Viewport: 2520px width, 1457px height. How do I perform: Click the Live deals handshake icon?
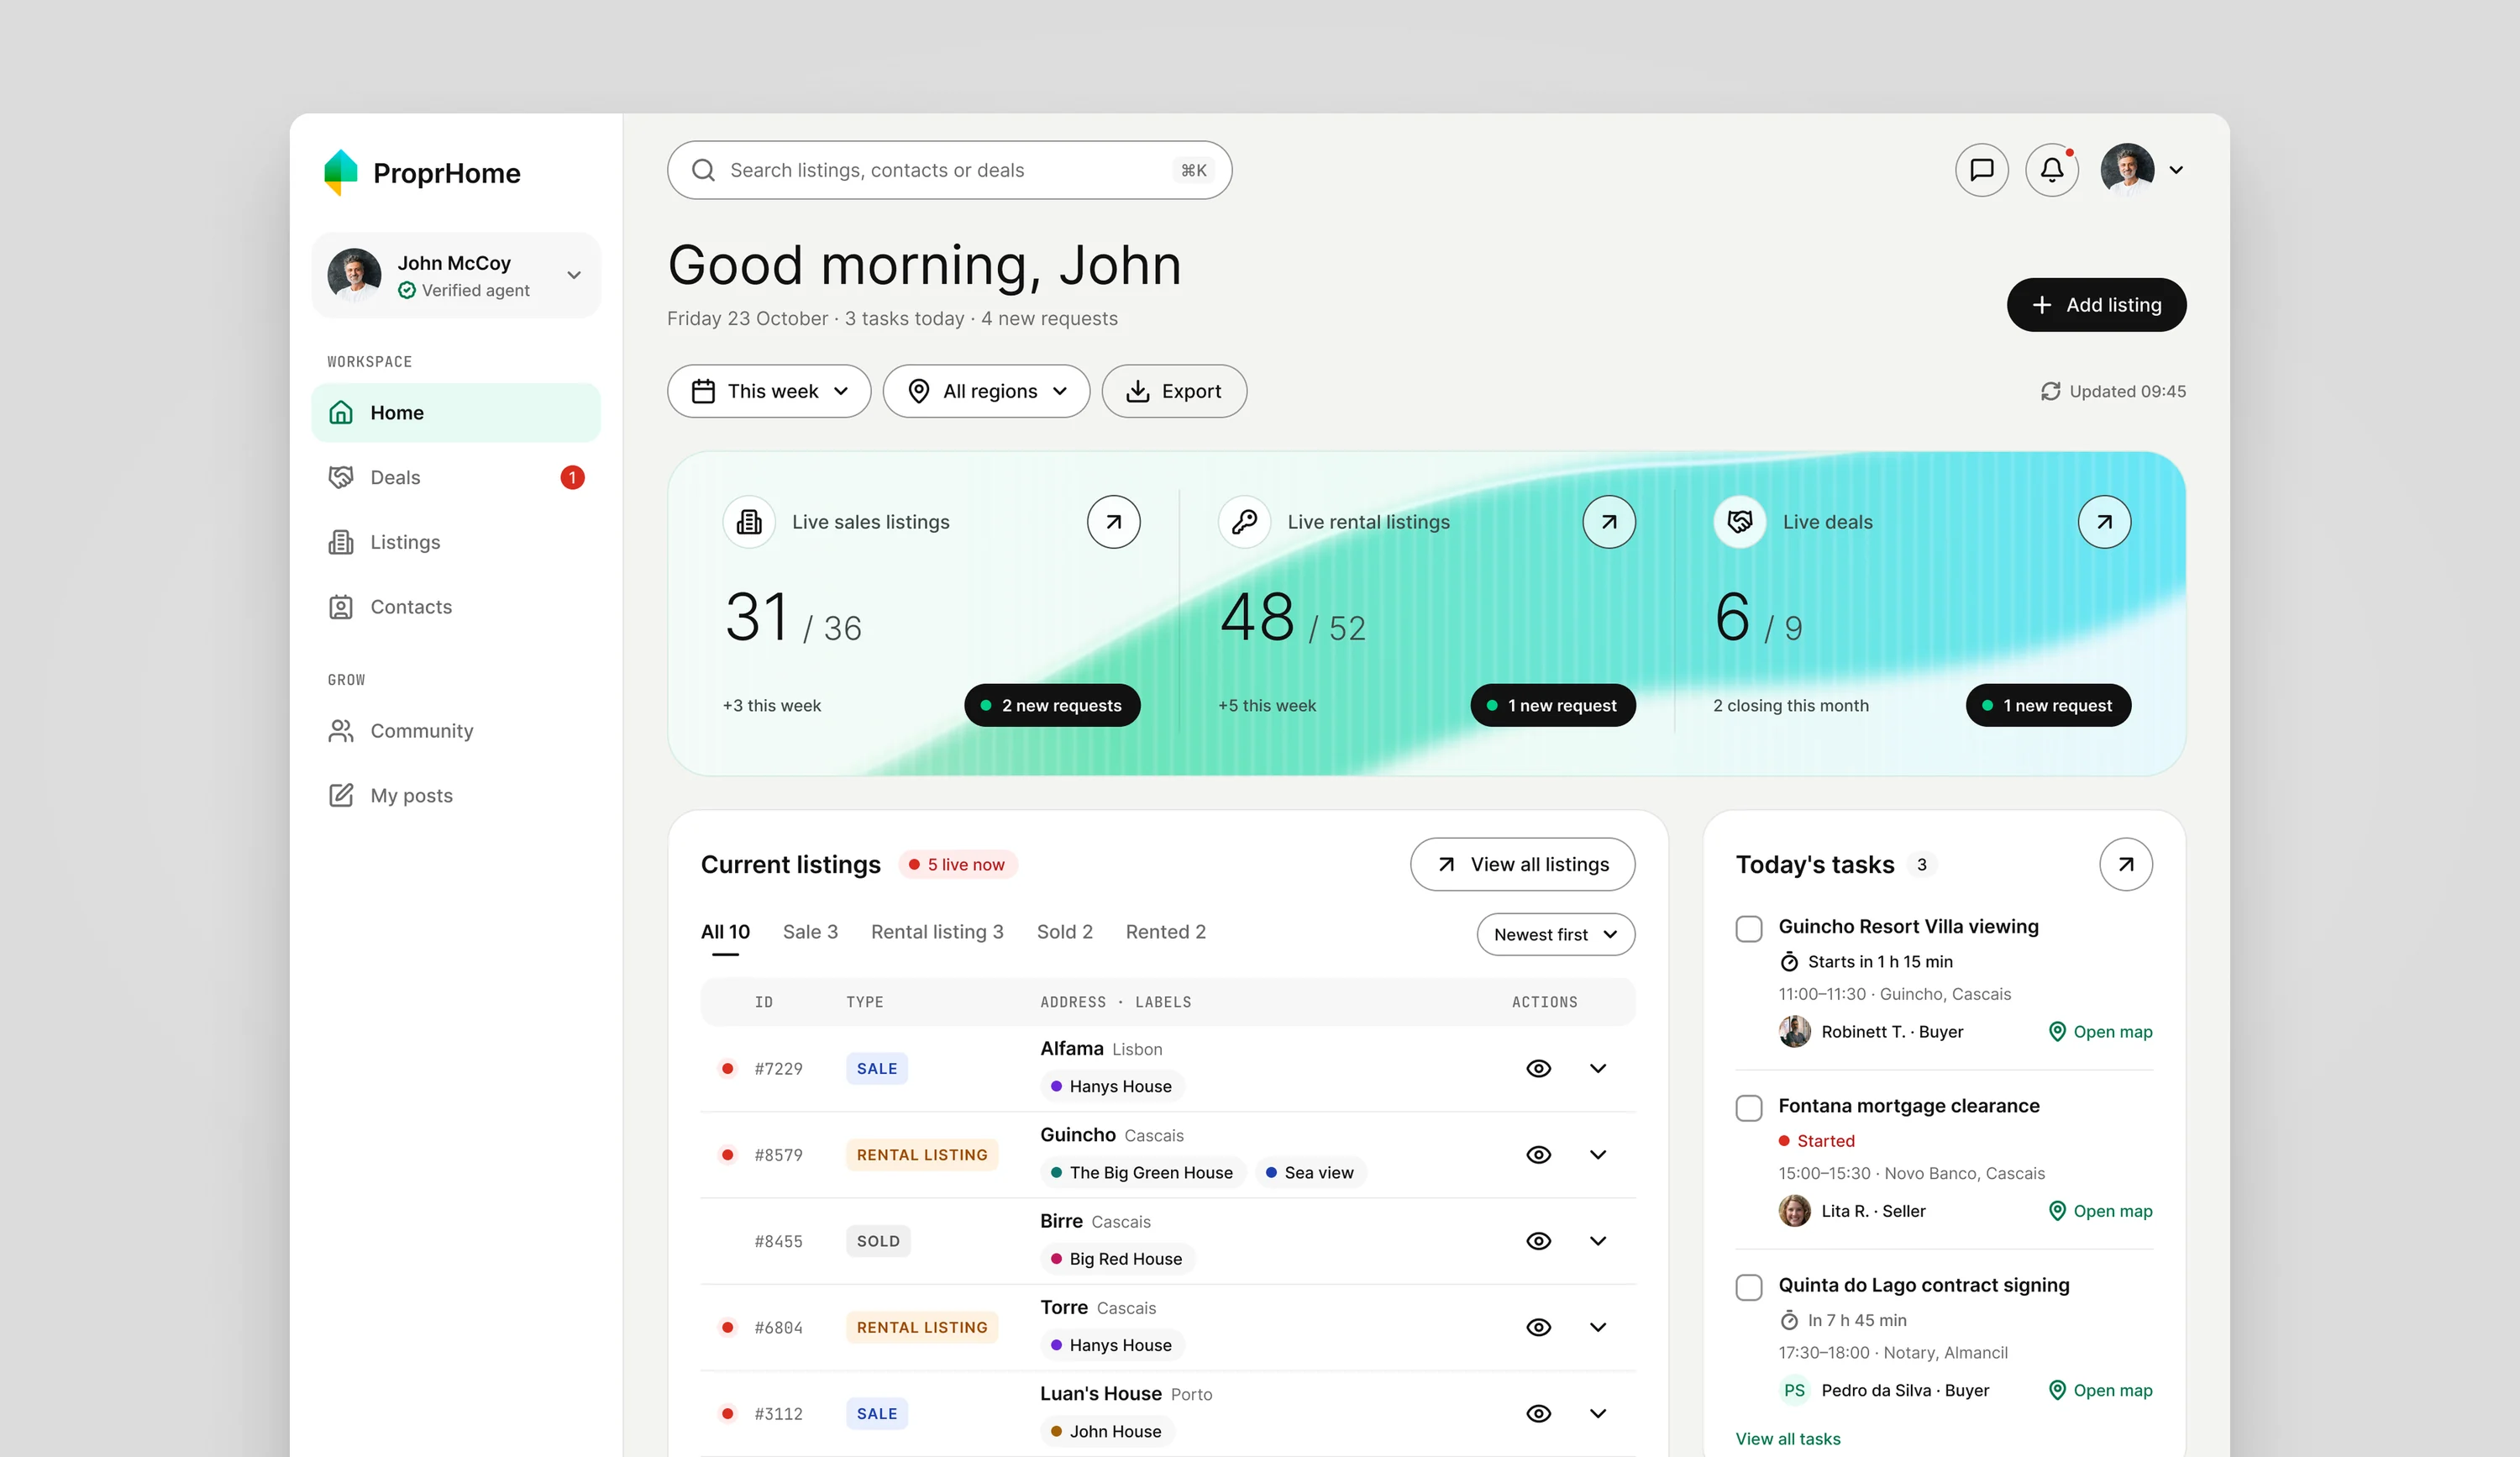click(1740, 522)
